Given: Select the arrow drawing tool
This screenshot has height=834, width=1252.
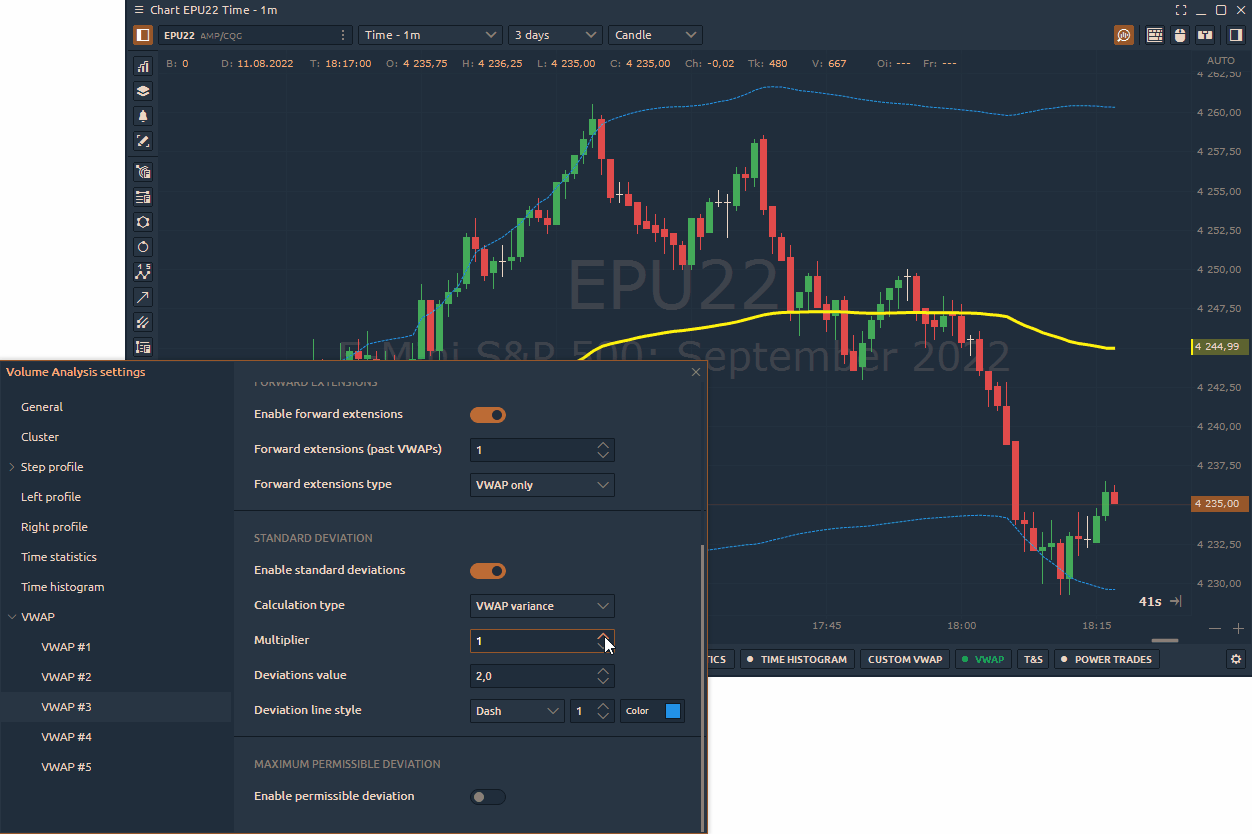Looking at the screenshot, I should point(143,297).
